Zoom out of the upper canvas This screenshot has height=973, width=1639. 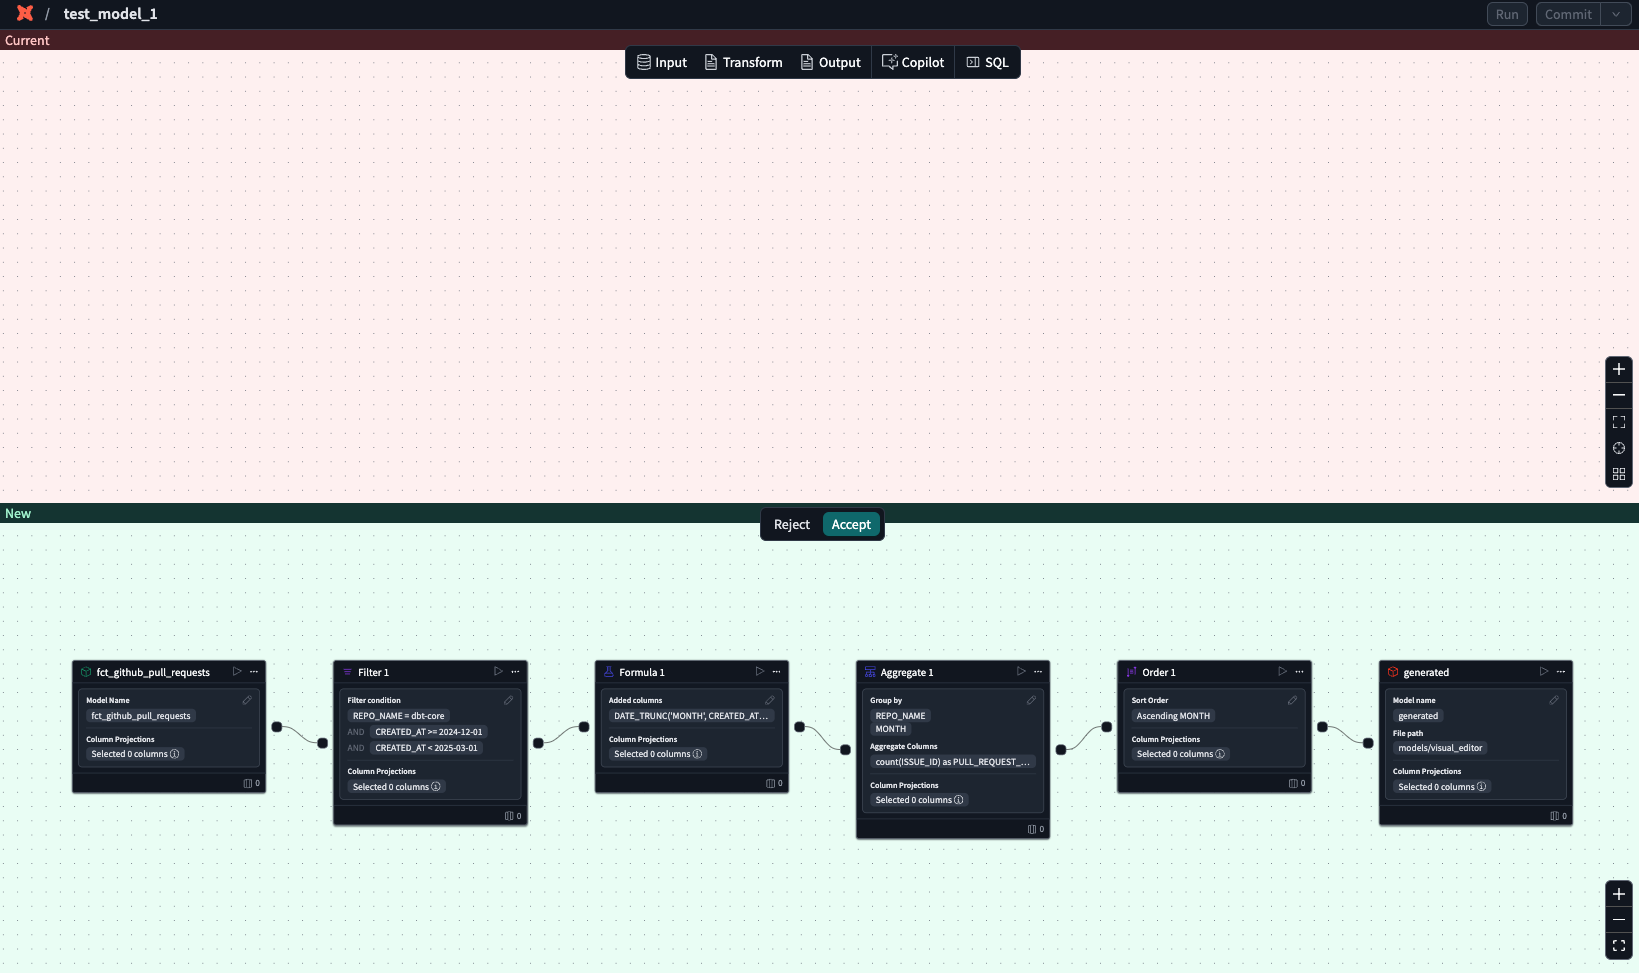tap(1619, 395)
